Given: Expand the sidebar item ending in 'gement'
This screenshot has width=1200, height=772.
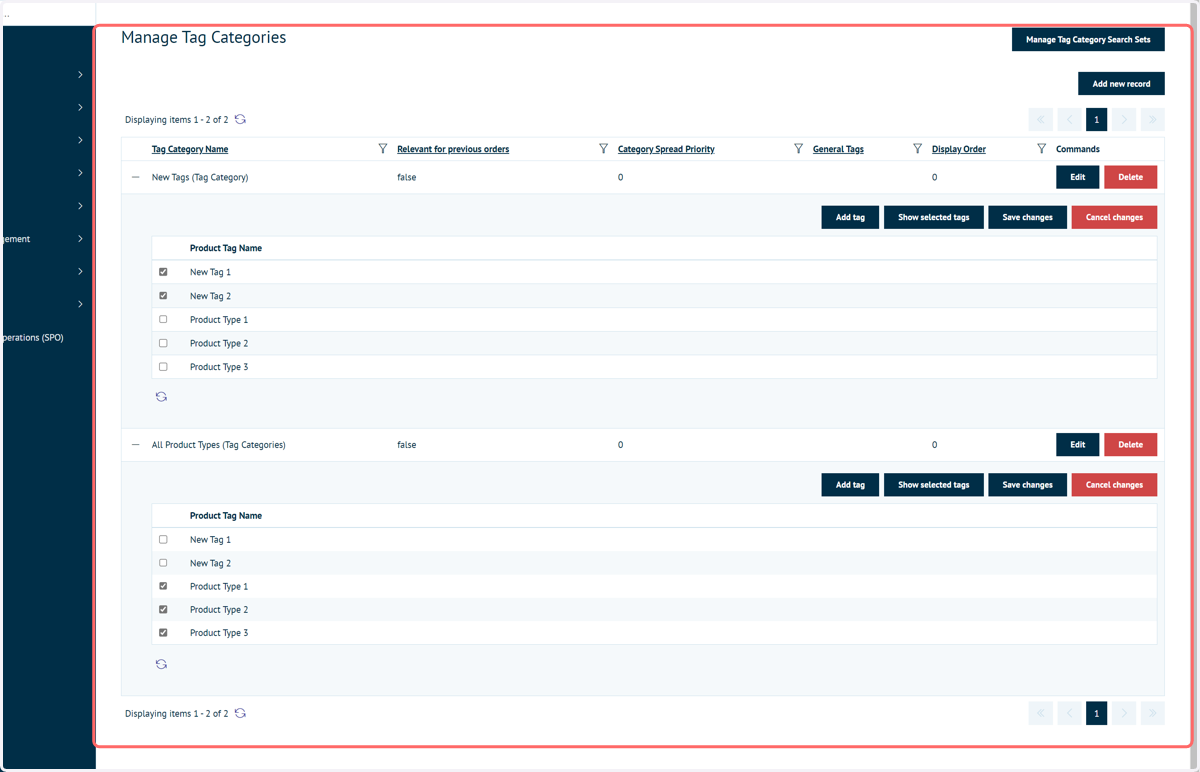Looking at the screenshot, I should point(80,239).
